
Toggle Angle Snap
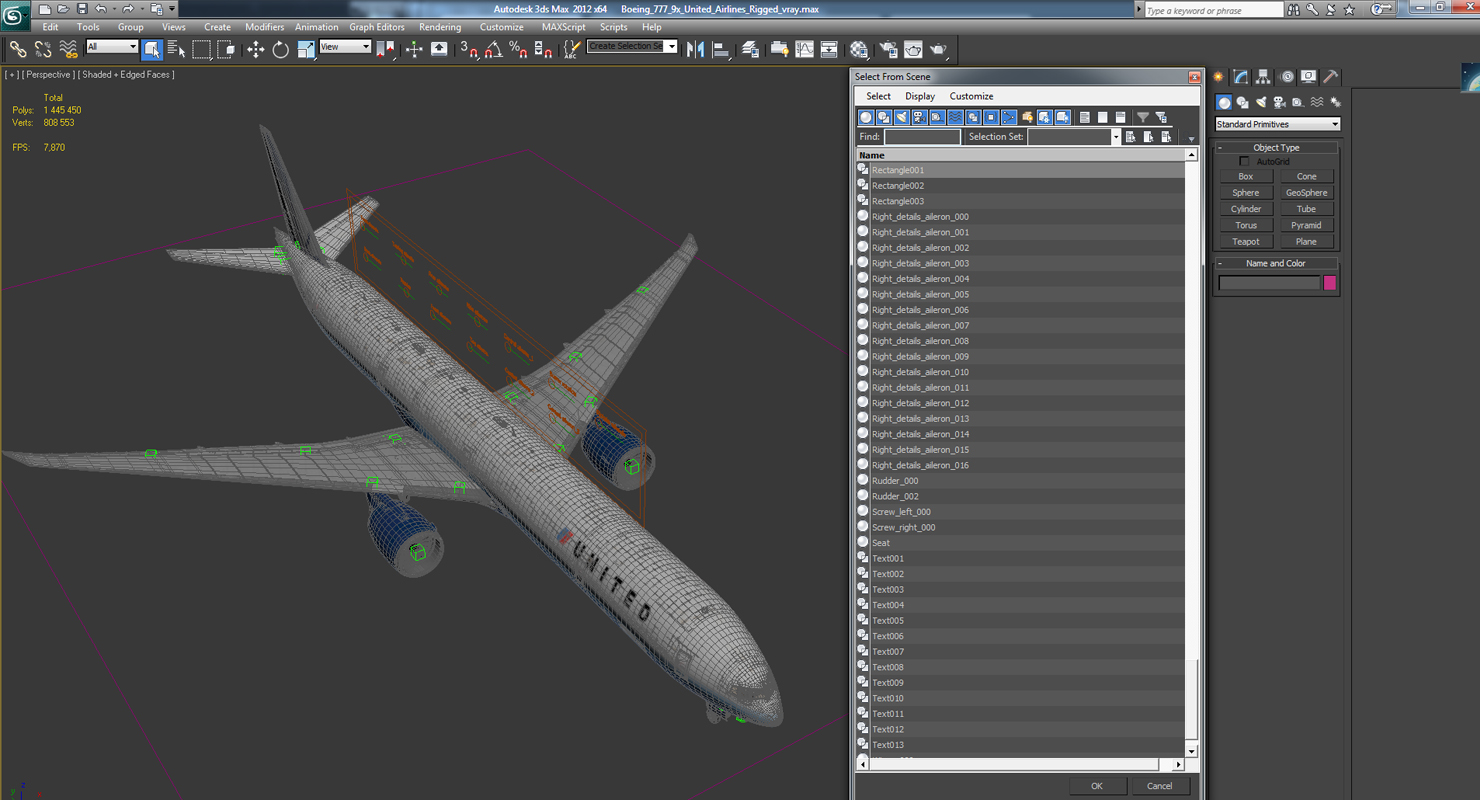pos(494,49)
